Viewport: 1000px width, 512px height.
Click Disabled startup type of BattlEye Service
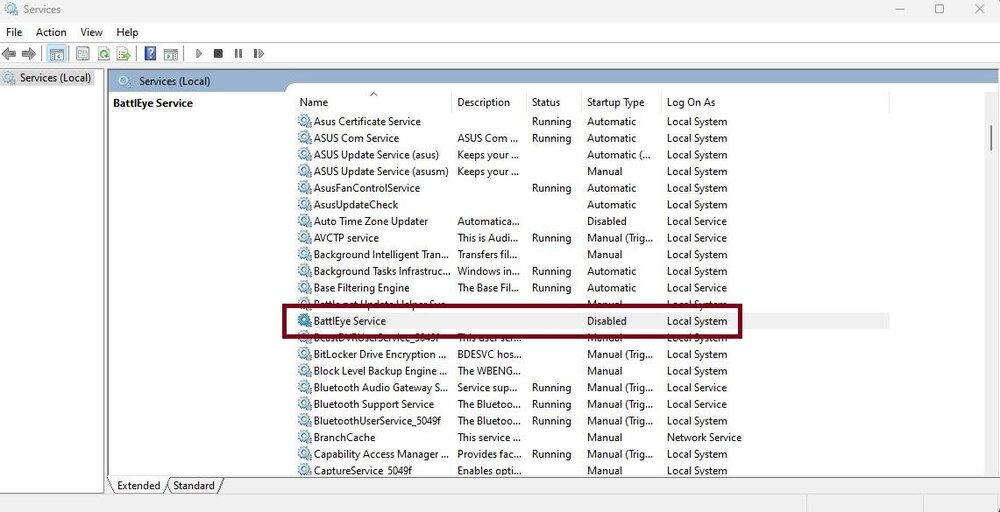607,321
